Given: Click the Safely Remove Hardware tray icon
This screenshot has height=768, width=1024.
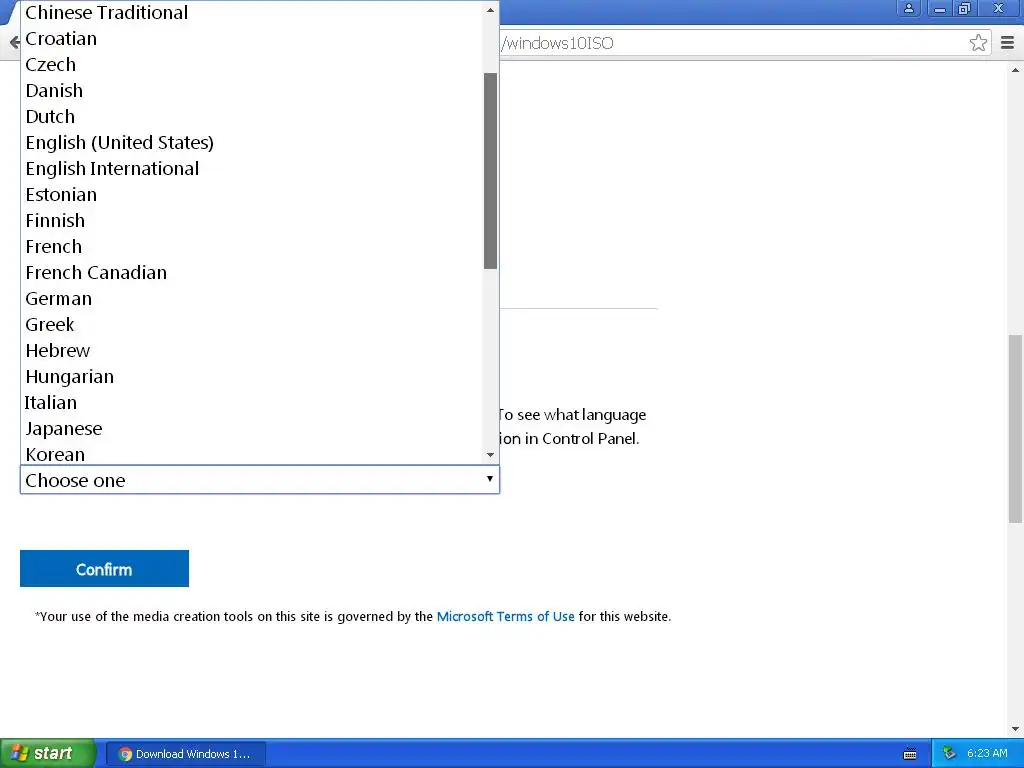Looking at the screenshot, I should point(950,754).
